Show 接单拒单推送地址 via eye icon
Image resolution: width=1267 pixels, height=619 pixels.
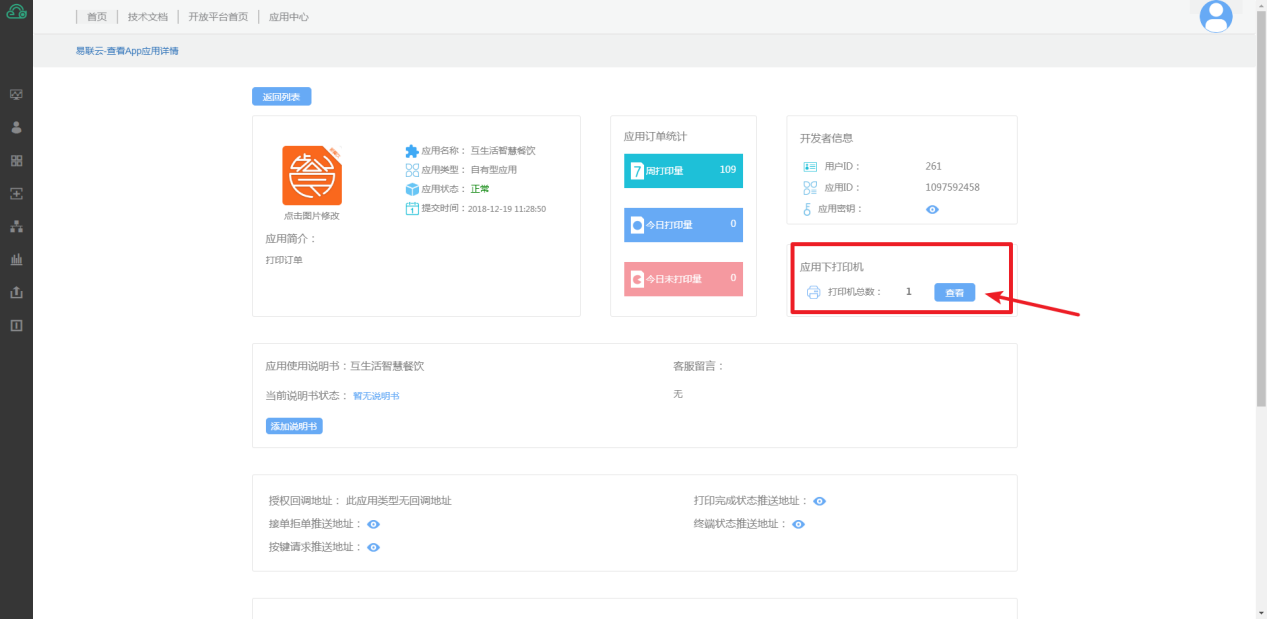[373, 524]
